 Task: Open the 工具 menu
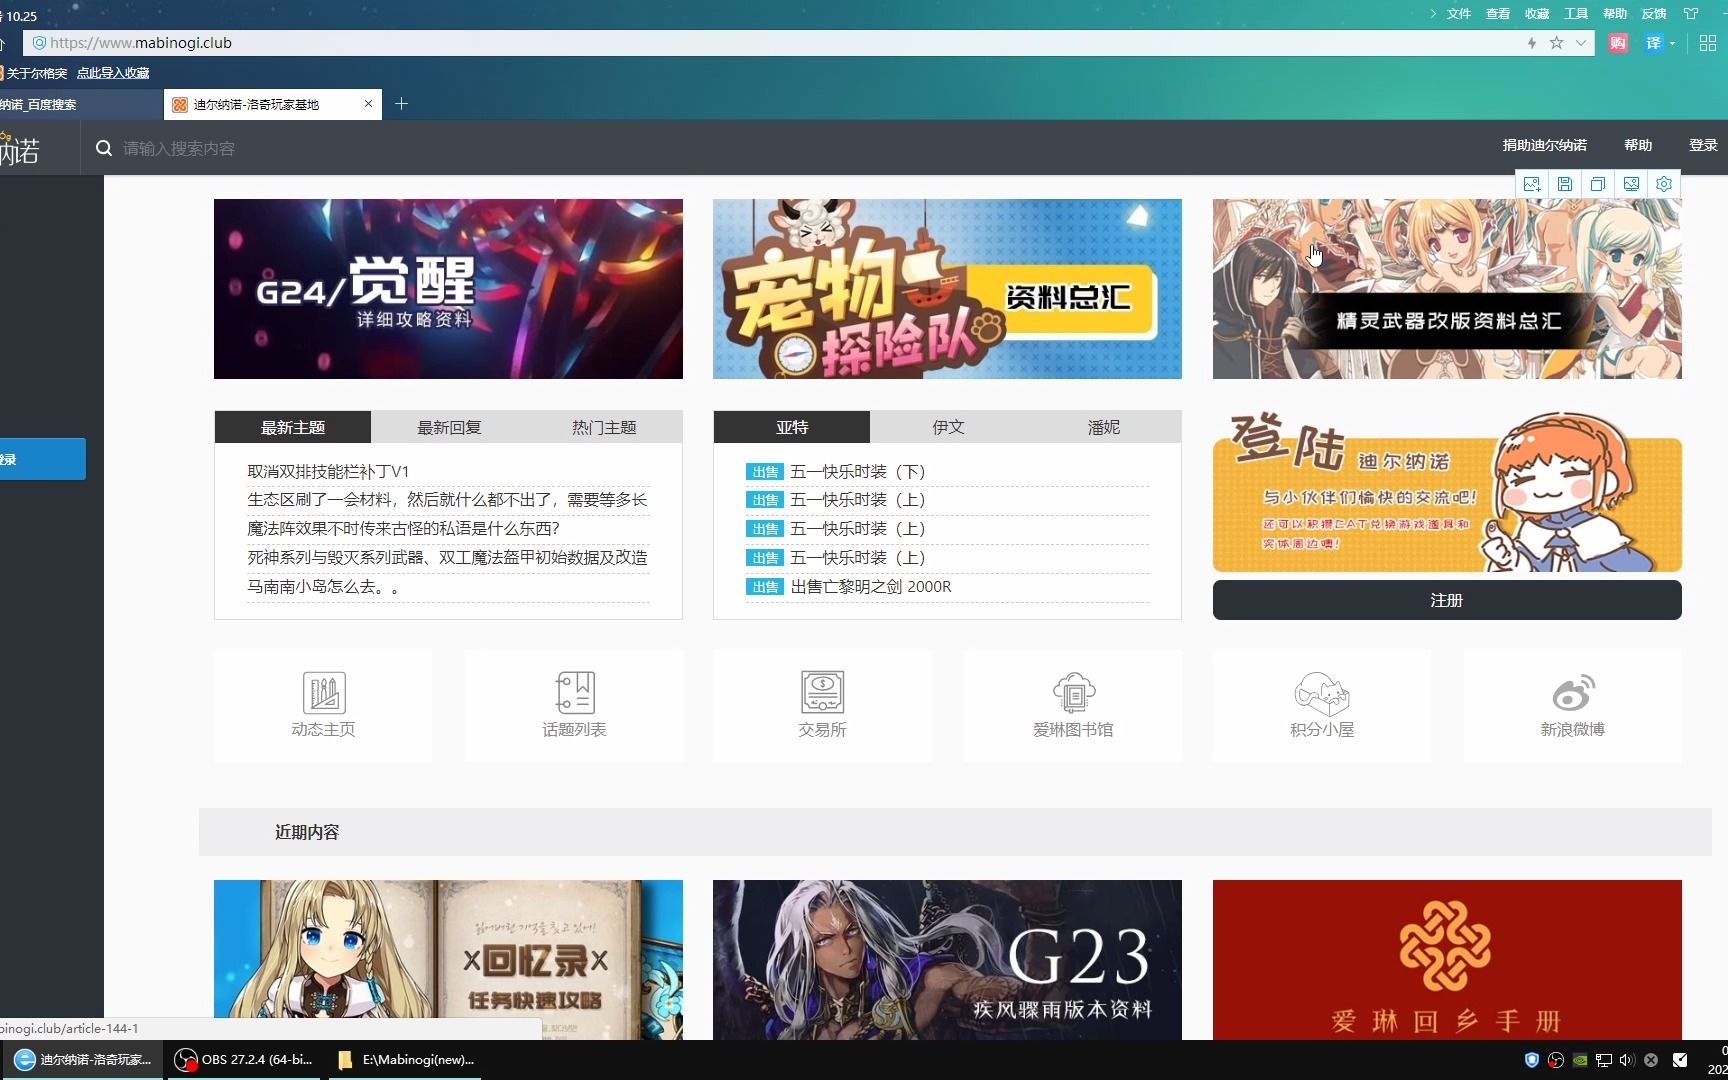[x=1576, y=14]
